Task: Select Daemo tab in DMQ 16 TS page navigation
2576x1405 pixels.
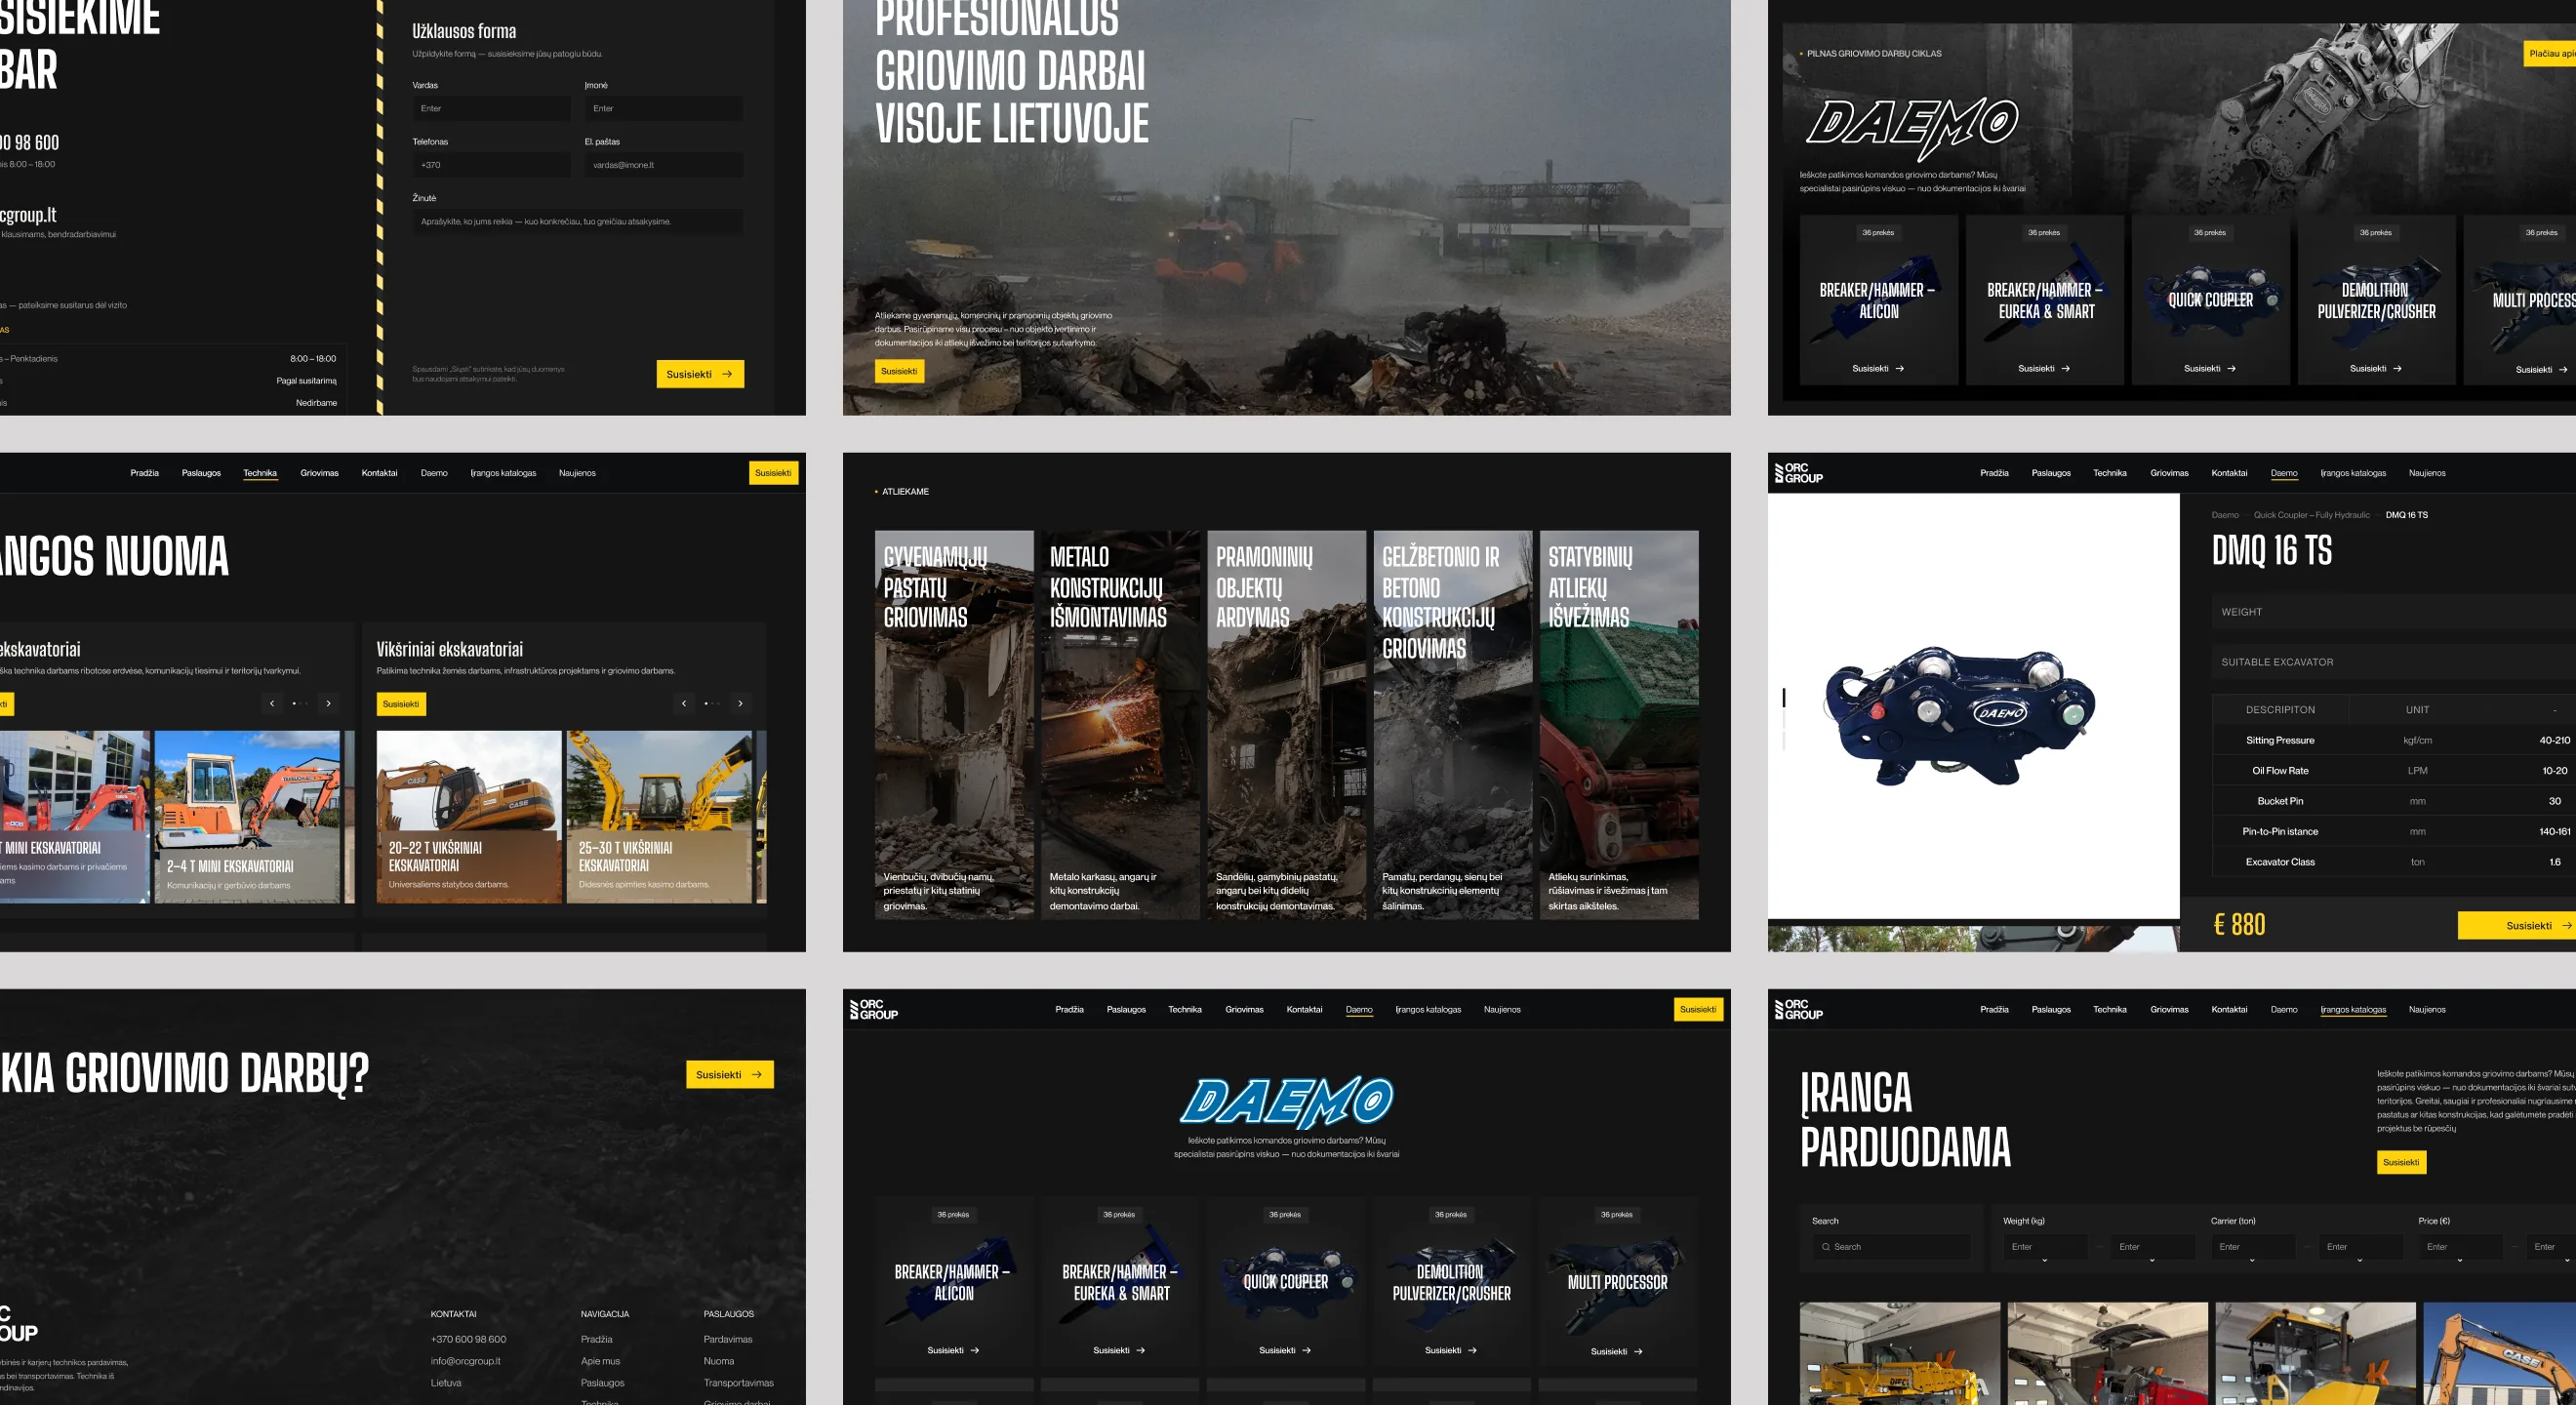Action: pyautogui.click(x=2284, y=473)
